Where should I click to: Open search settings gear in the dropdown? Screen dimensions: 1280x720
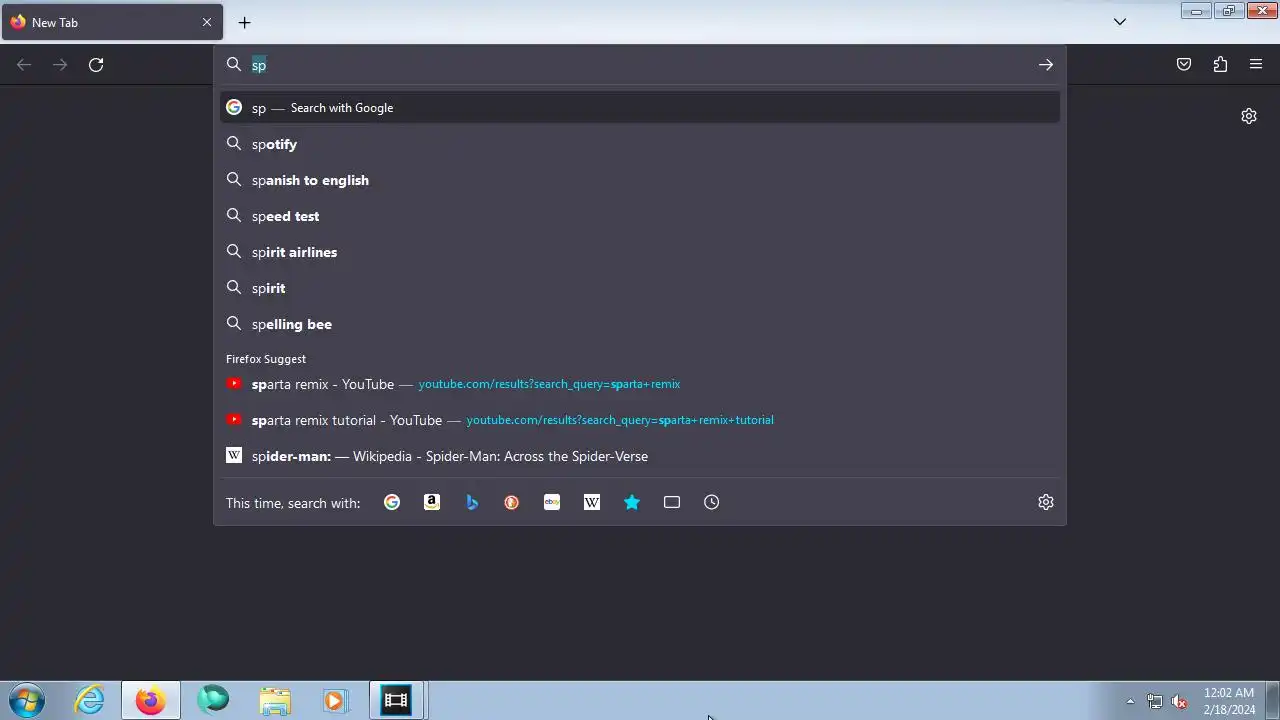coord(1046,502)
